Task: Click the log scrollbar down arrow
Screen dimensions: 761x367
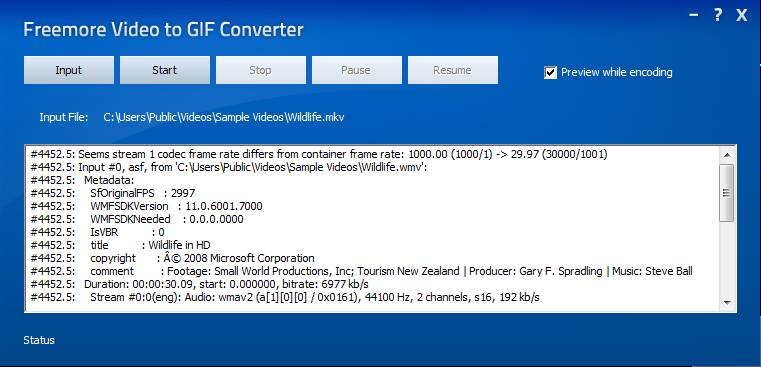Action: [727, 302]
